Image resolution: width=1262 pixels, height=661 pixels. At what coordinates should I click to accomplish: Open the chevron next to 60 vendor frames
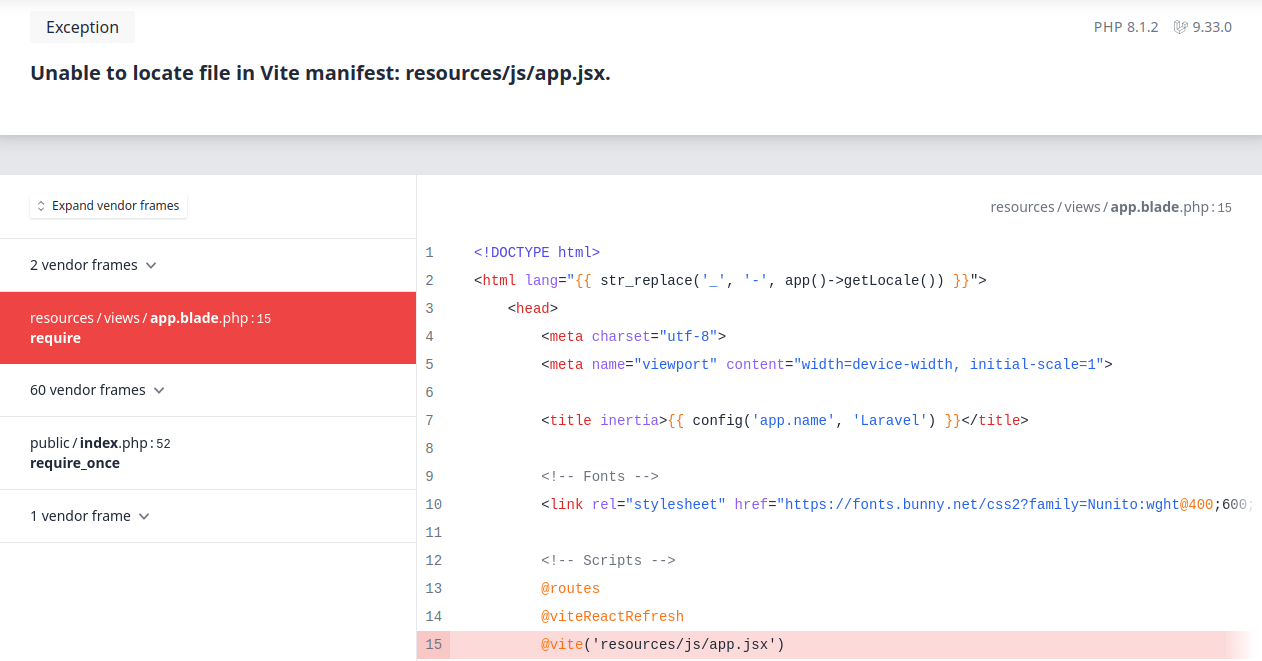click(160, 390)
